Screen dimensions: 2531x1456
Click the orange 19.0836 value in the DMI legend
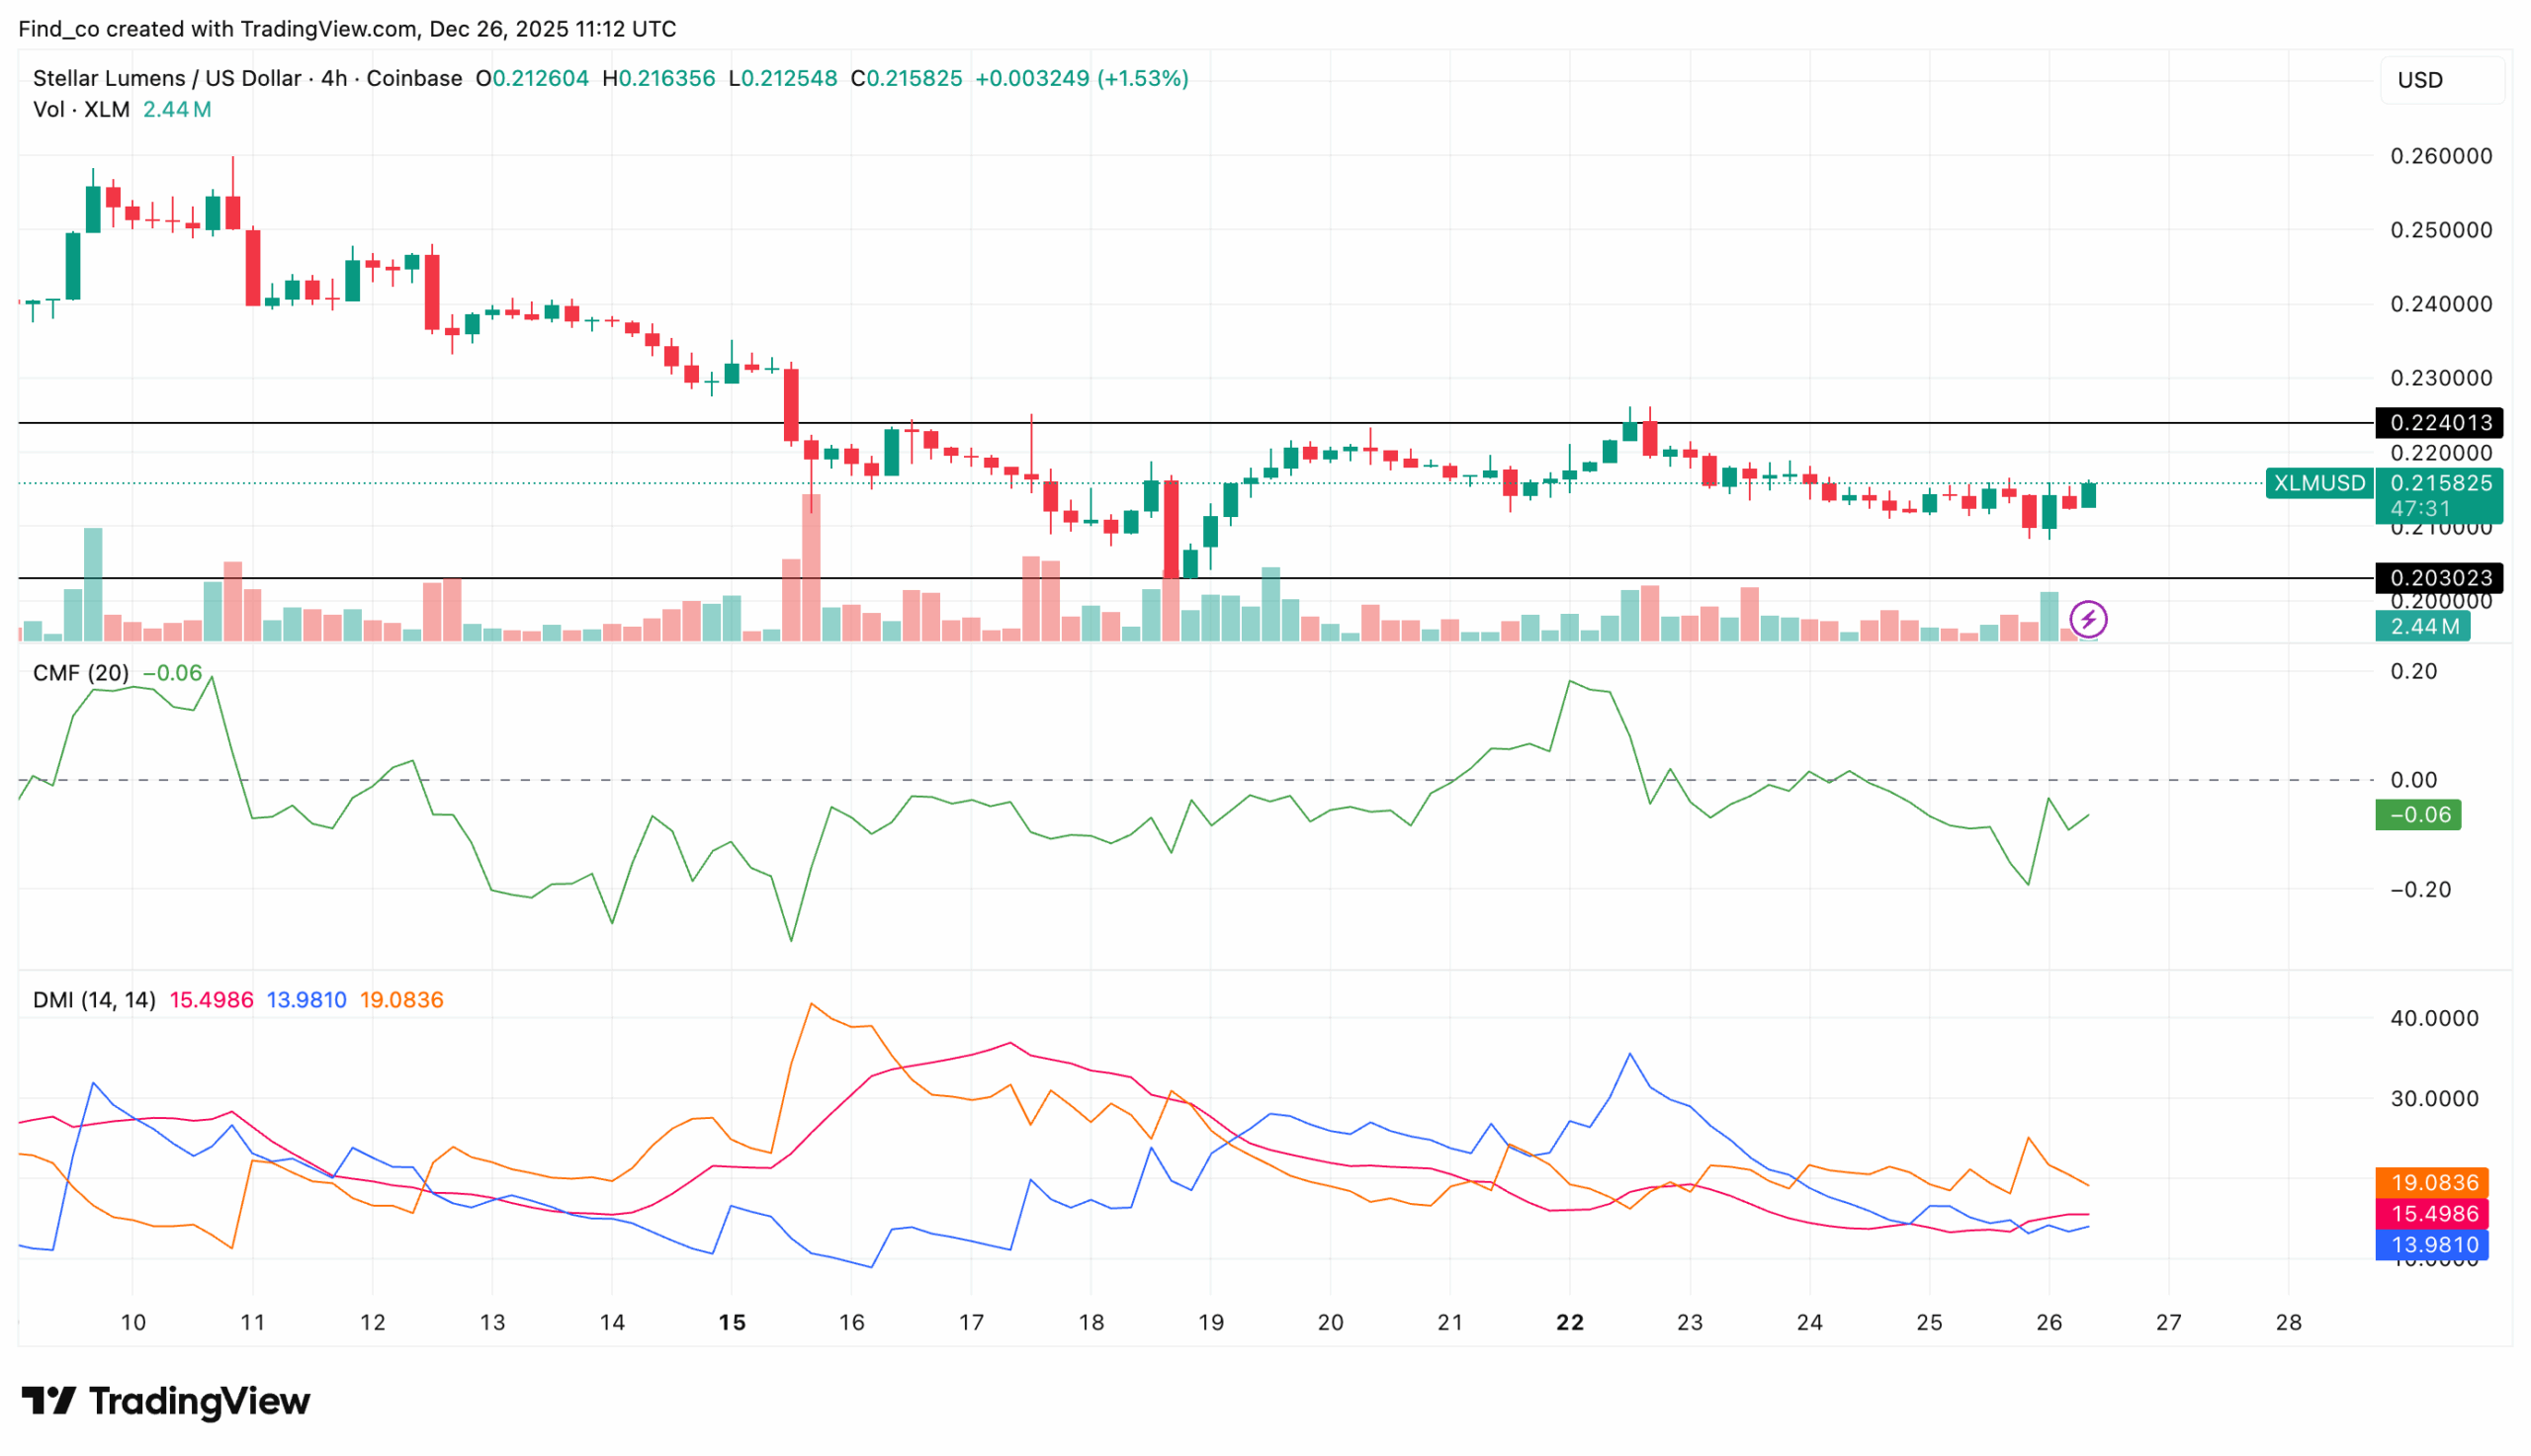401,1000
